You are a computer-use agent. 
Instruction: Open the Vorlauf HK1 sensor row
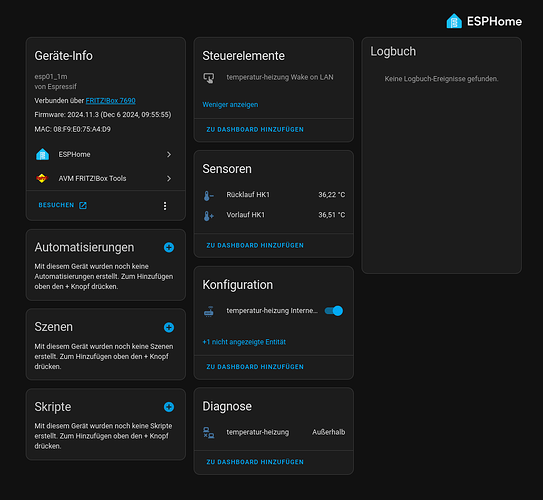[x=274, y=215]
